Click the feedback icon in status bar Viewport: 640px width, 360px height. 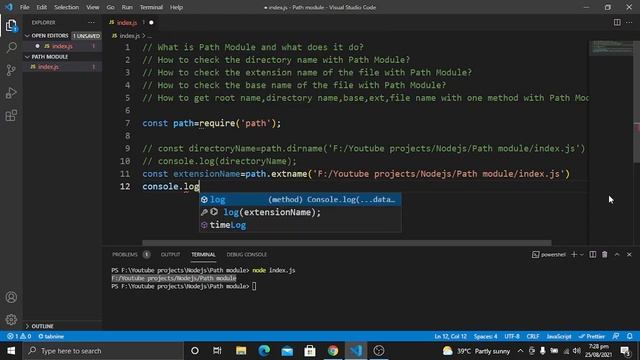[616, 336]
